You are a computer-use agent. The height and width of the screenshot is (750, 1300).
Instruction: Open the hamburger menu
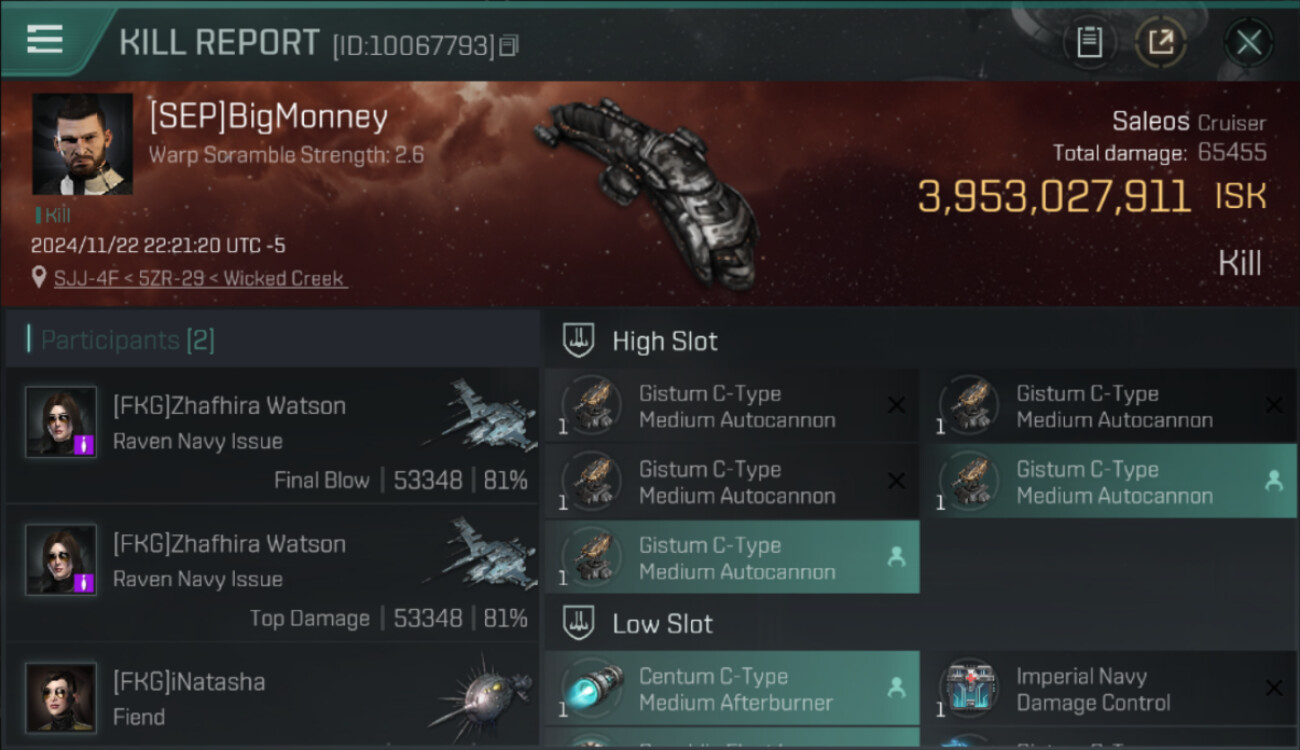pyautogui.click(x=45, y=40)
